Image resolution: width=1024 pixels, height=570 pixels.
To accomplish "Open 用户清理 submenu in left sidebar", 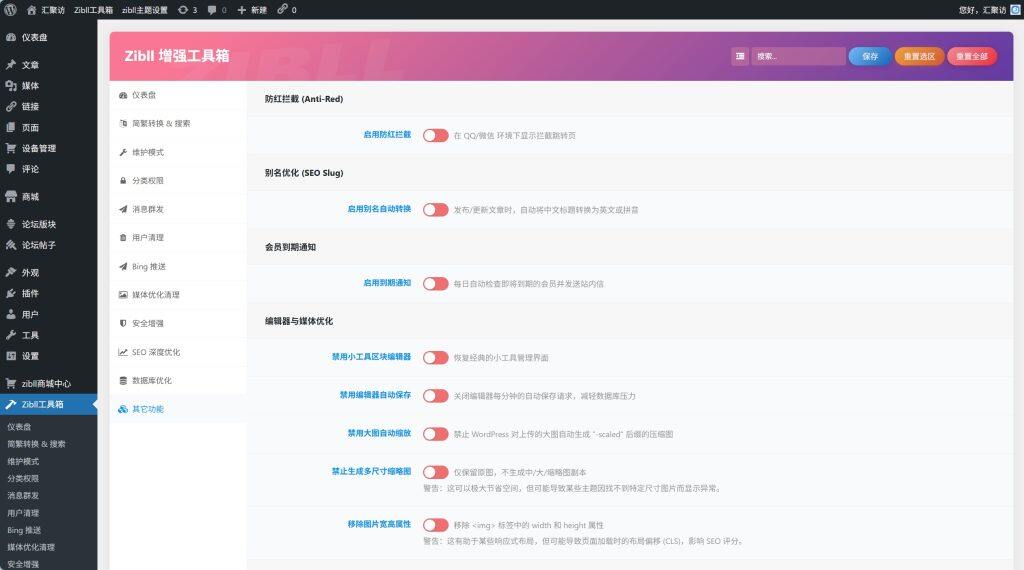I will point(23,513).
